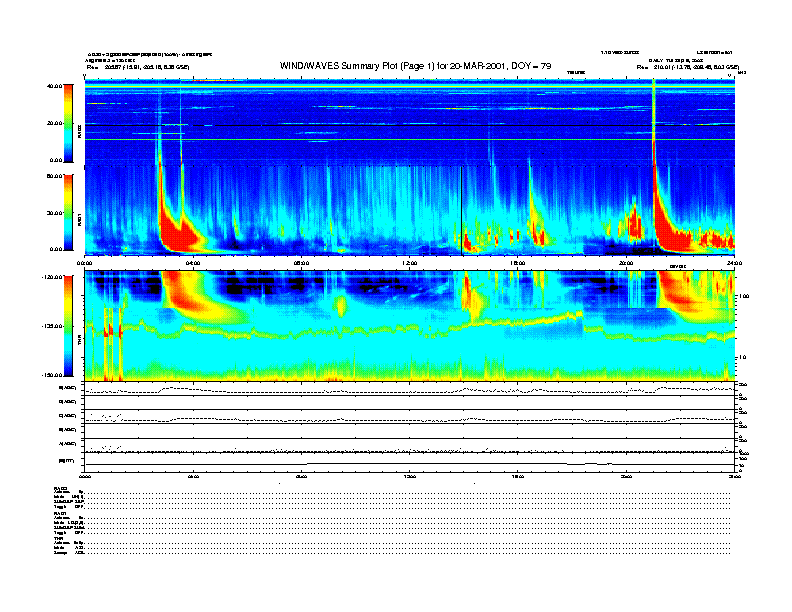Image resolution: width=792 pixels, height=612 pixels.
Task: Click the black vertical line near 14:00 in RAD1
Action: 462,210
